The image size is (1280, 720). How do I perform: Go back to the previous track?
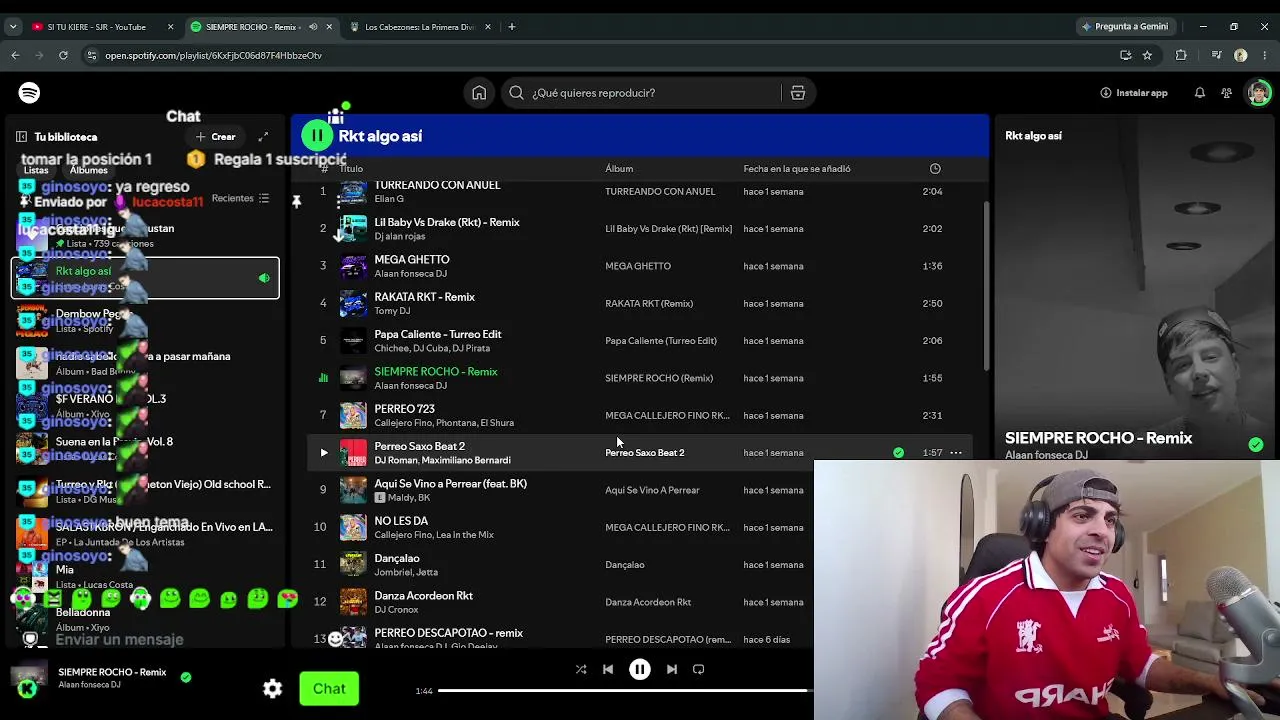[x=608, y=669]
